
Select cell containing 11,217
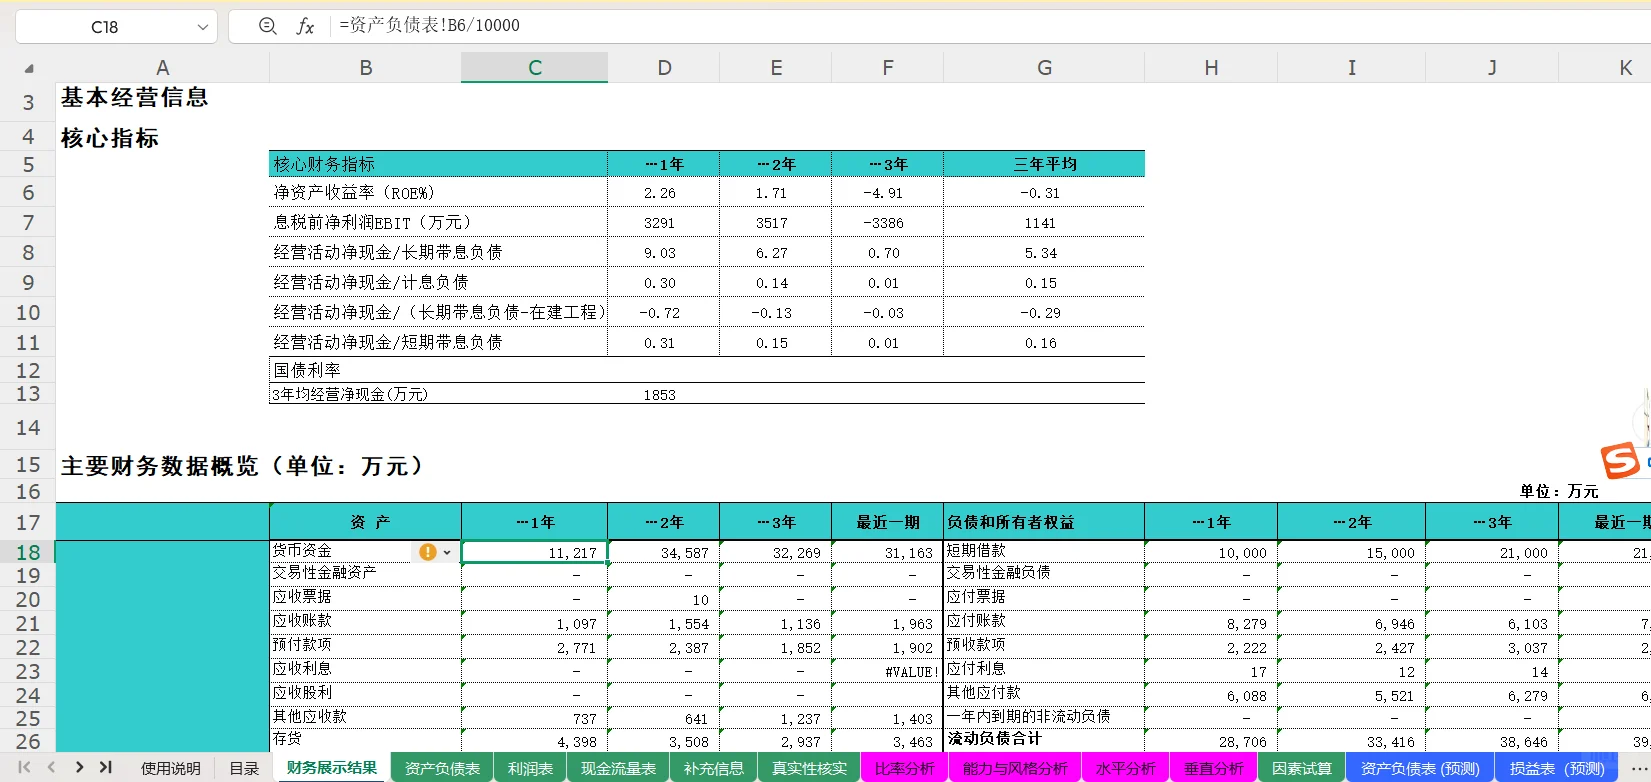click(534, 552)
